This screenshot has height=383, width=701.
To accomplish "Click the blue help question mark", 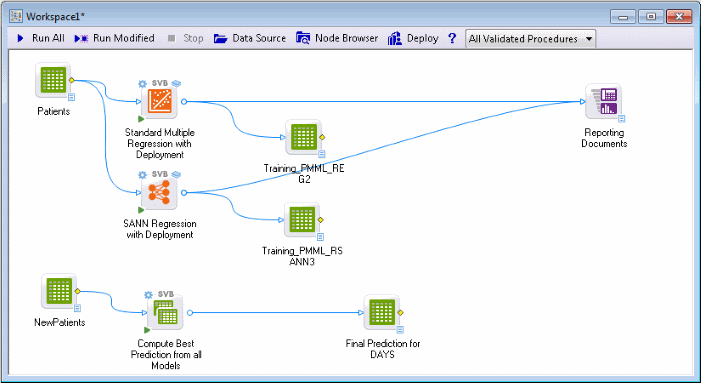I will tap(452, 38).
